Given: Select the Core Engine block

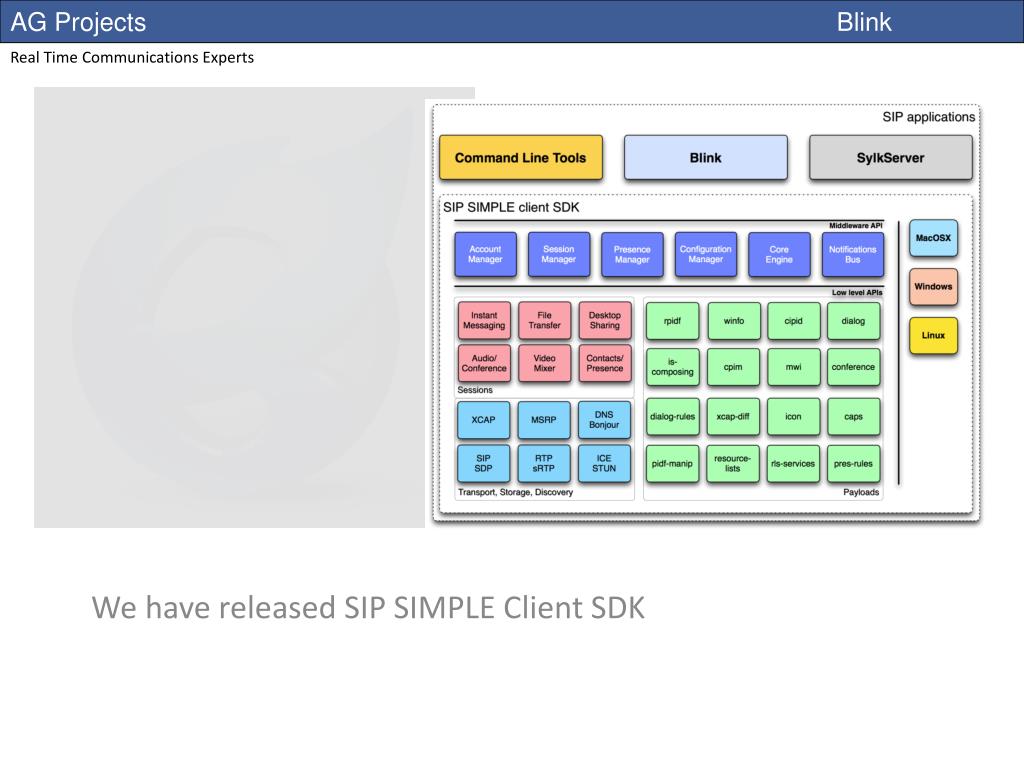Looking at the screenshot, I should (779, 254).
